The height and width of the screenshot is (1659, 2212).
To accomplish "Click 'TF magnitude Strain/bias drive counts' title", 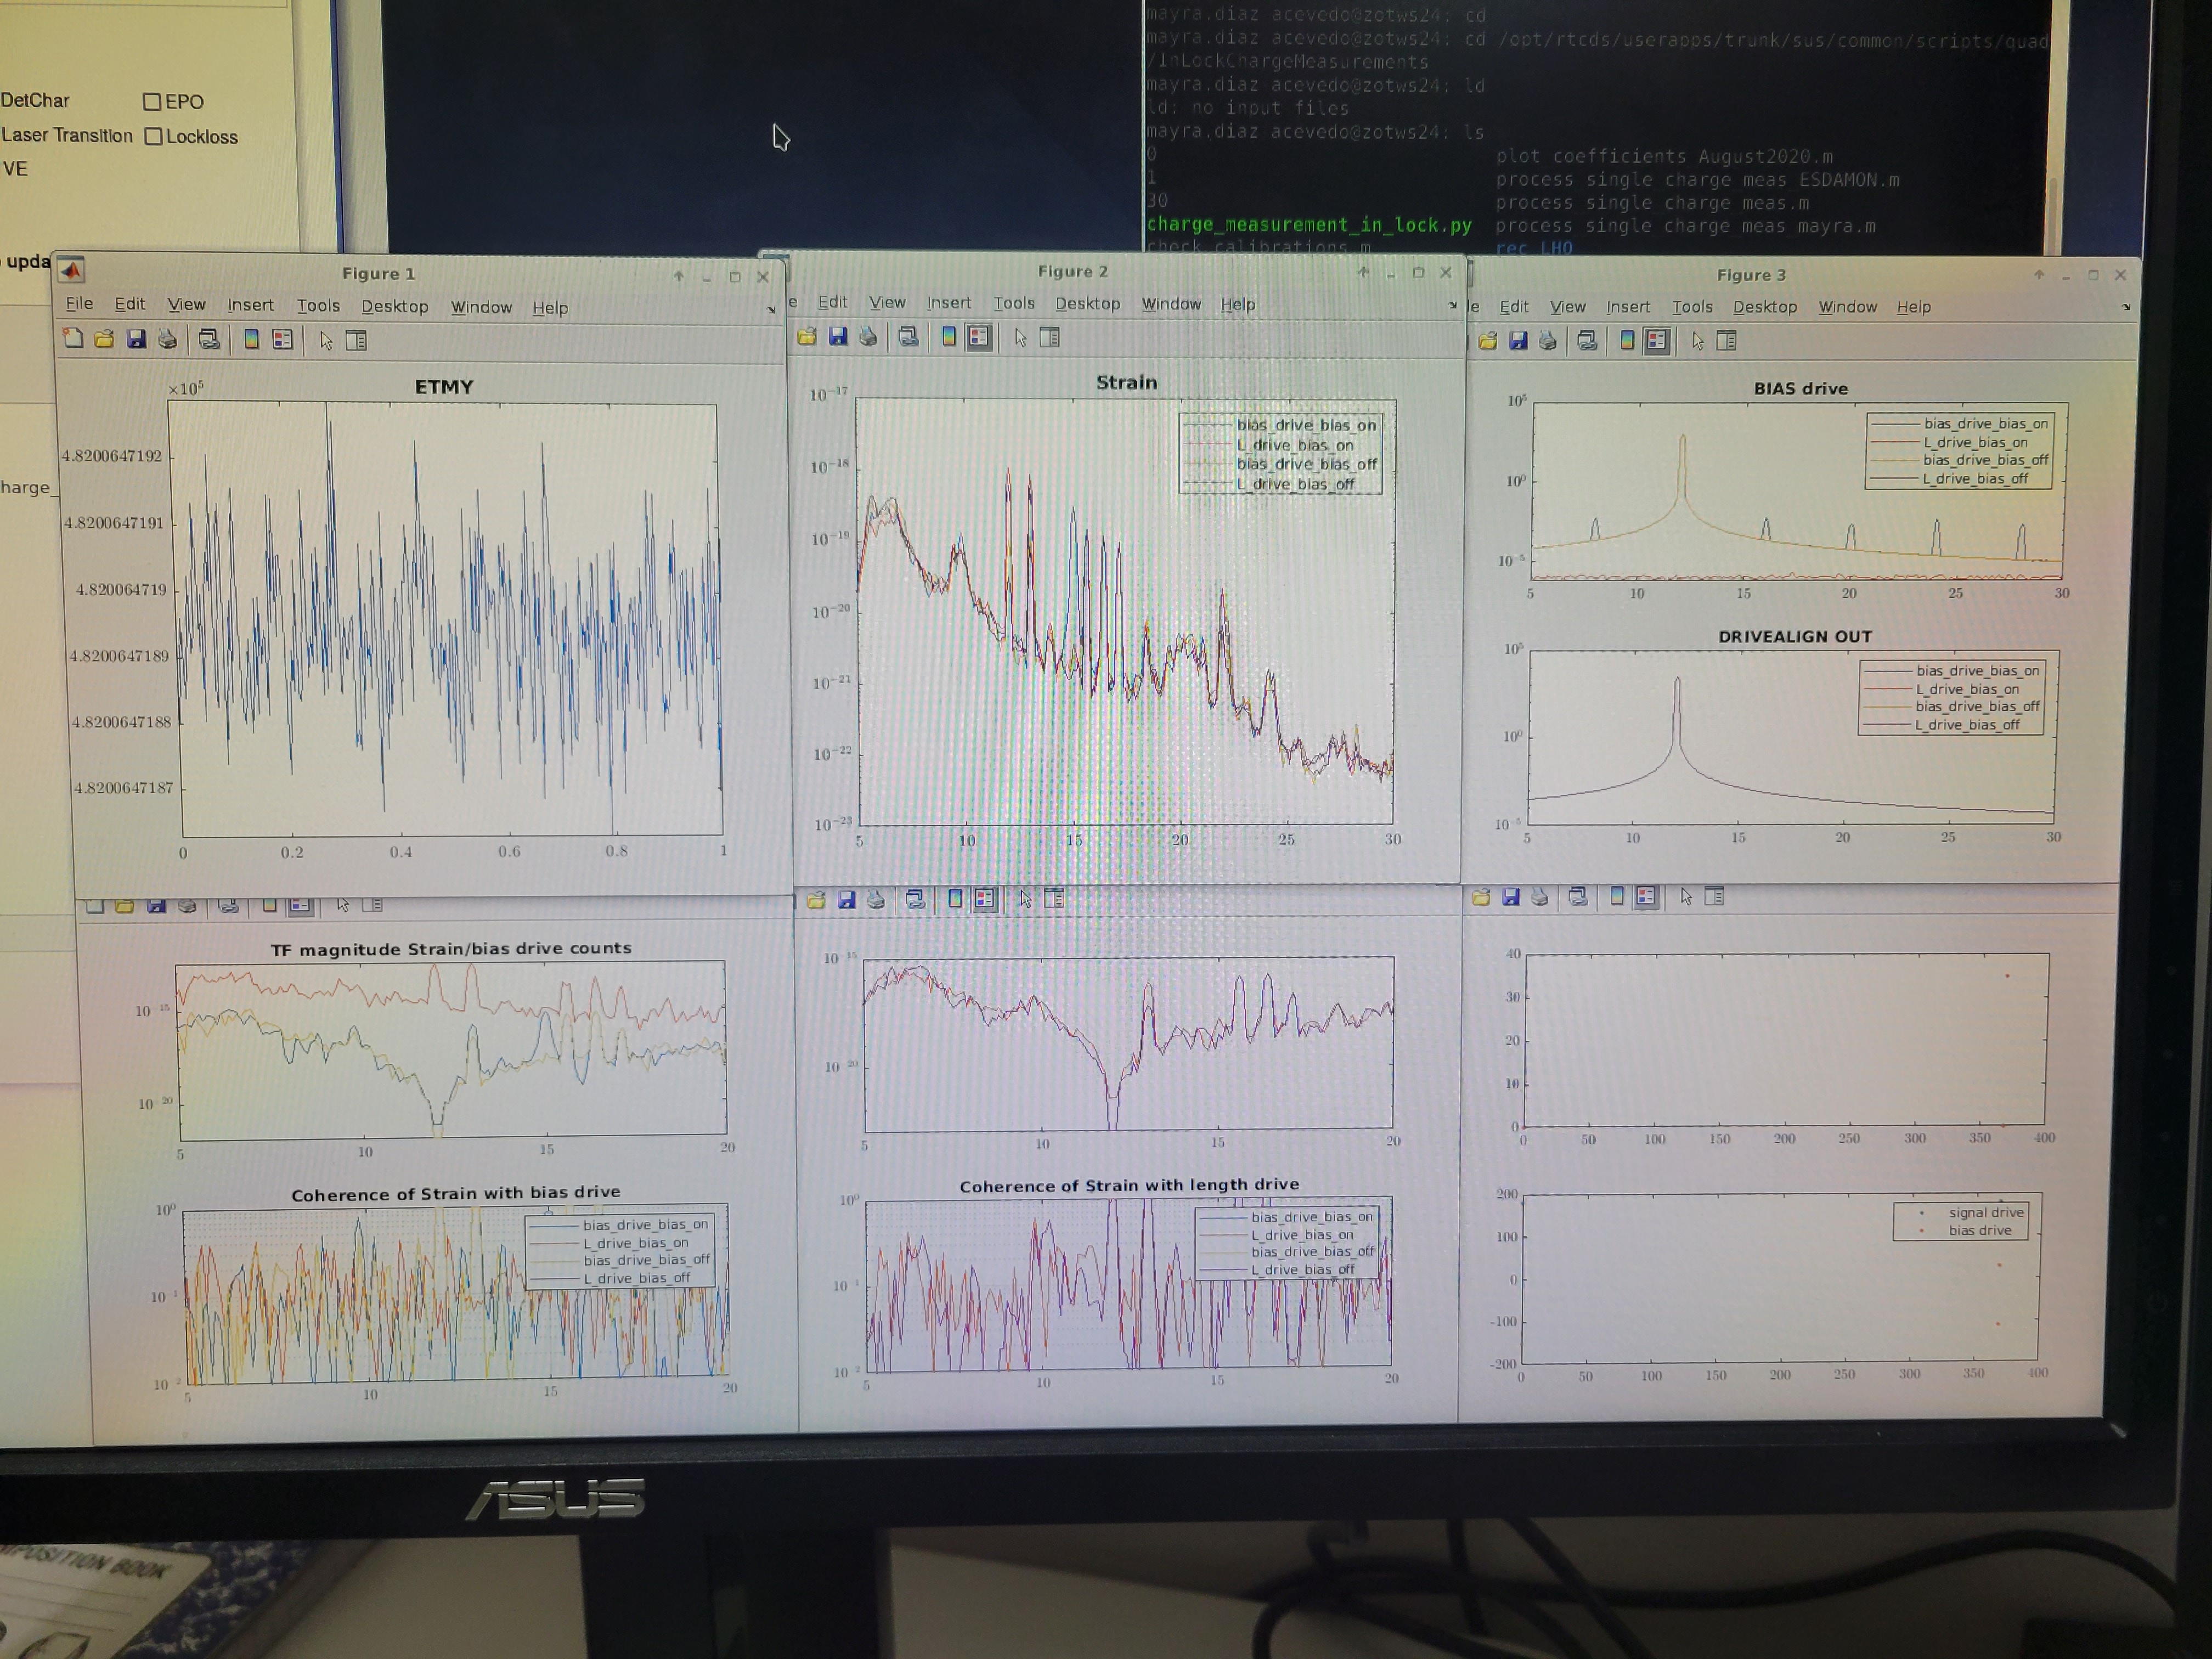I will pyautogui.click(x=451, y=948).
